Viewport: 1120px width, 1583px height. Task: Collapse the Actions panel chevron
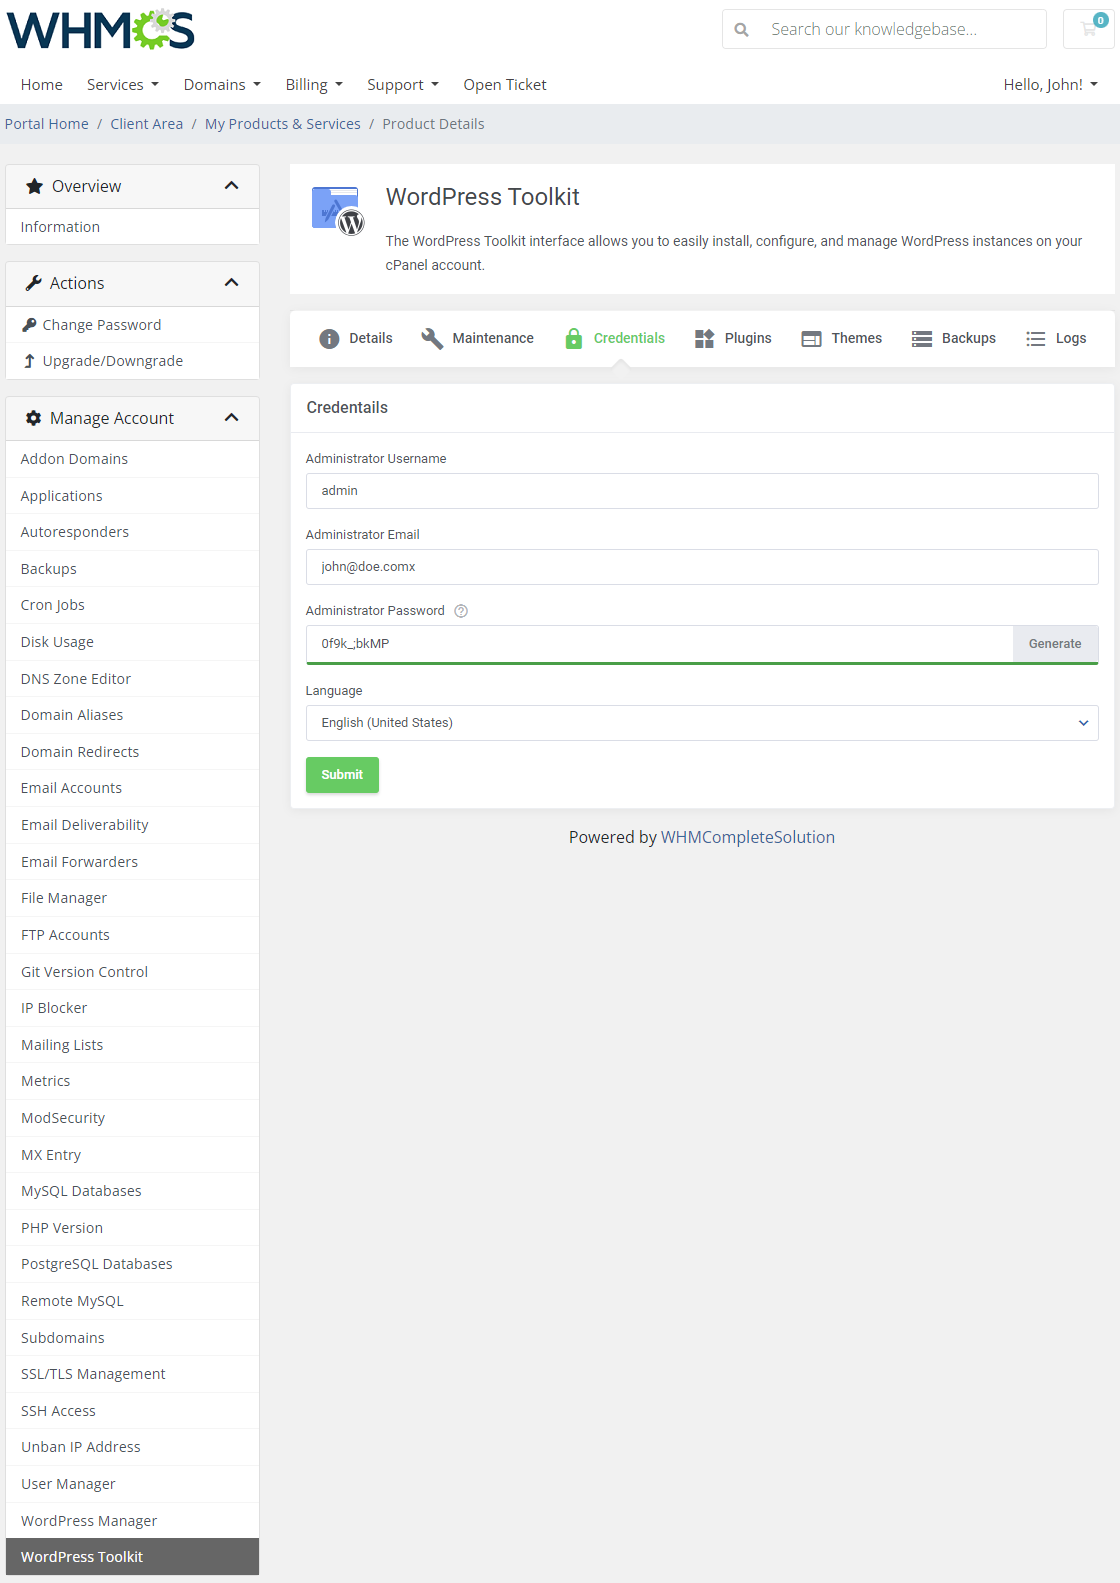pos(232,283)
